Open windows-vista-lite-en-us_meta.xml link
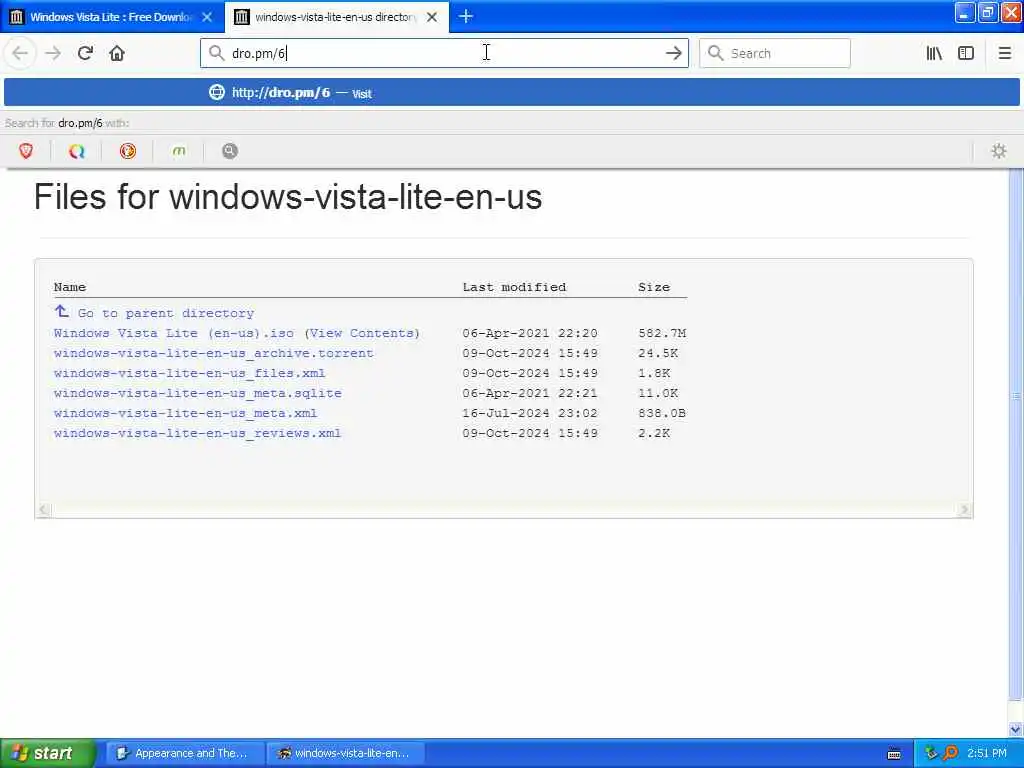 (185, 413)
